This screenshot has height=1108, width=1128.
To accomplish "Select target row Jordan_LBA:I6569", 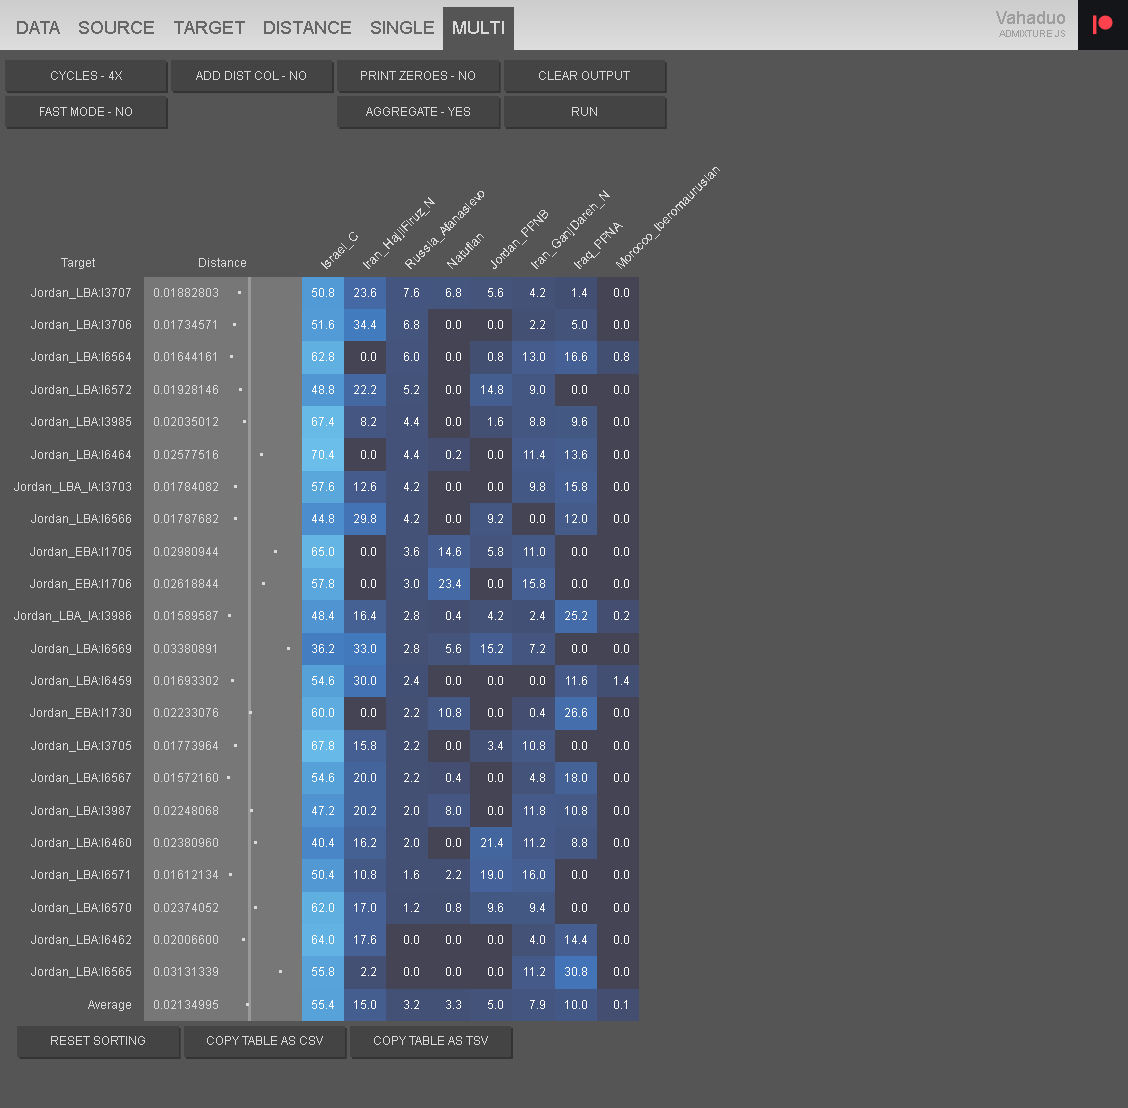I will 81,649.
